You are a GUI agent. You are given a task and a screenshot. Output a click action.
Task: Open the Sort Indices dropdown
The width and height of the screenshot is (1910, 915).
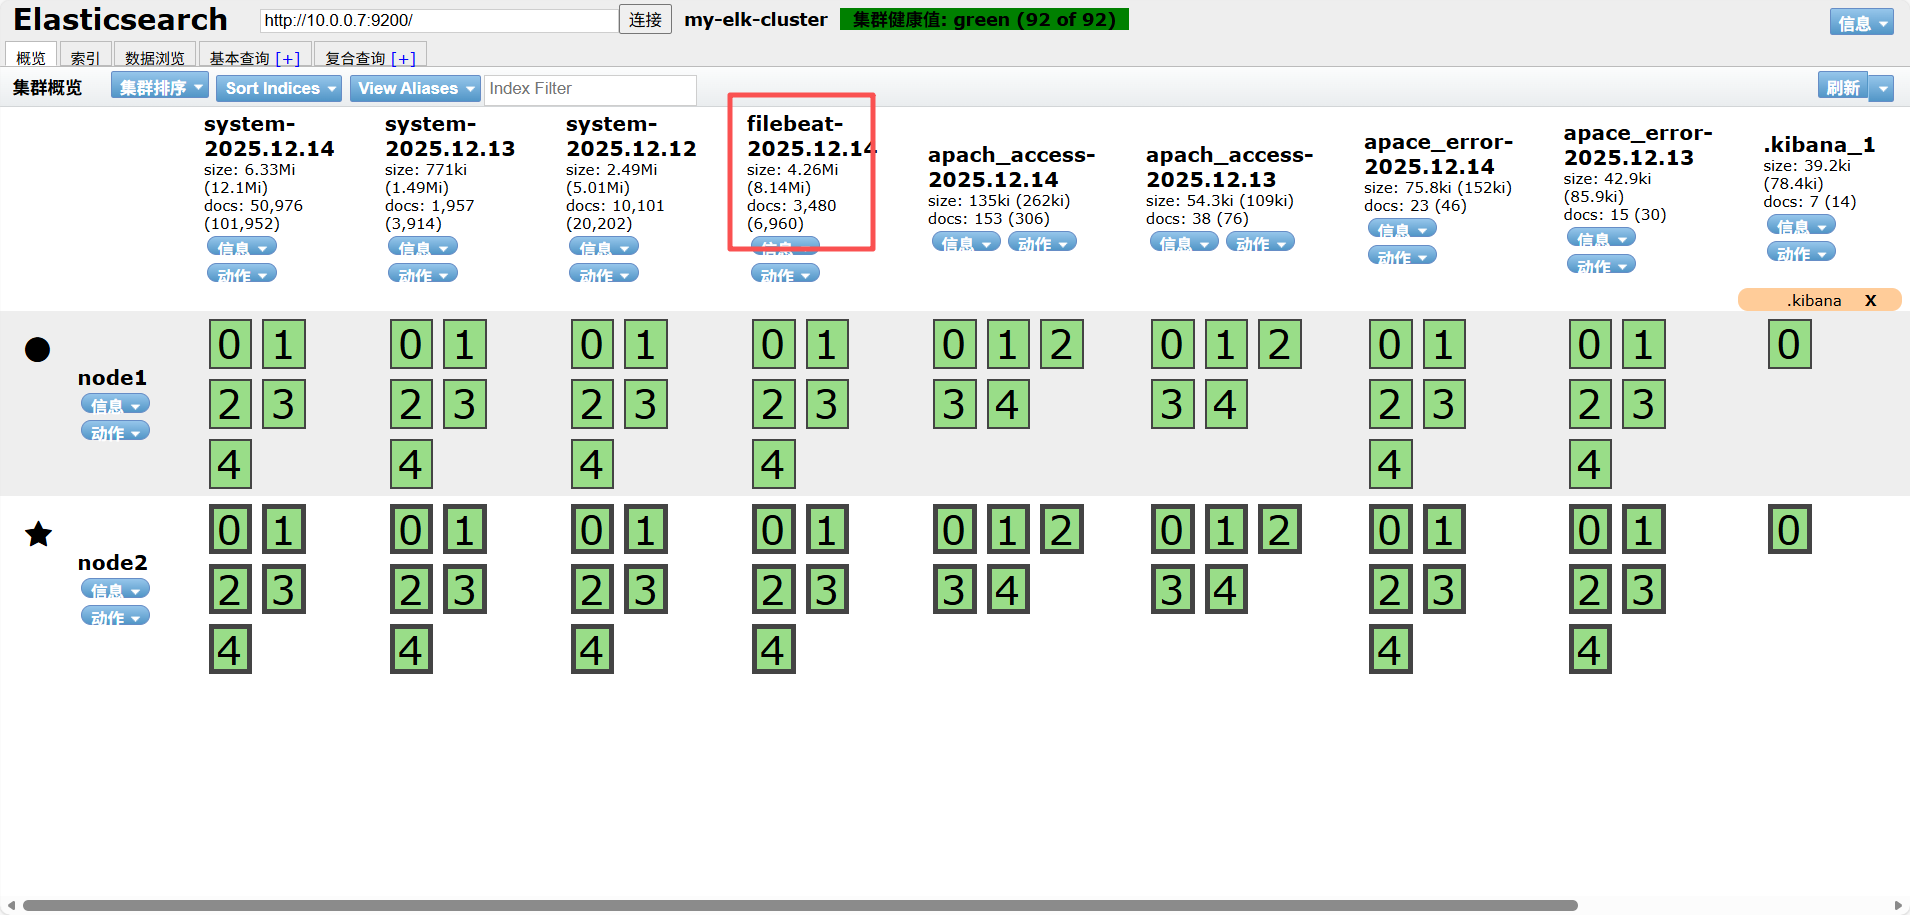coord(279,88)
